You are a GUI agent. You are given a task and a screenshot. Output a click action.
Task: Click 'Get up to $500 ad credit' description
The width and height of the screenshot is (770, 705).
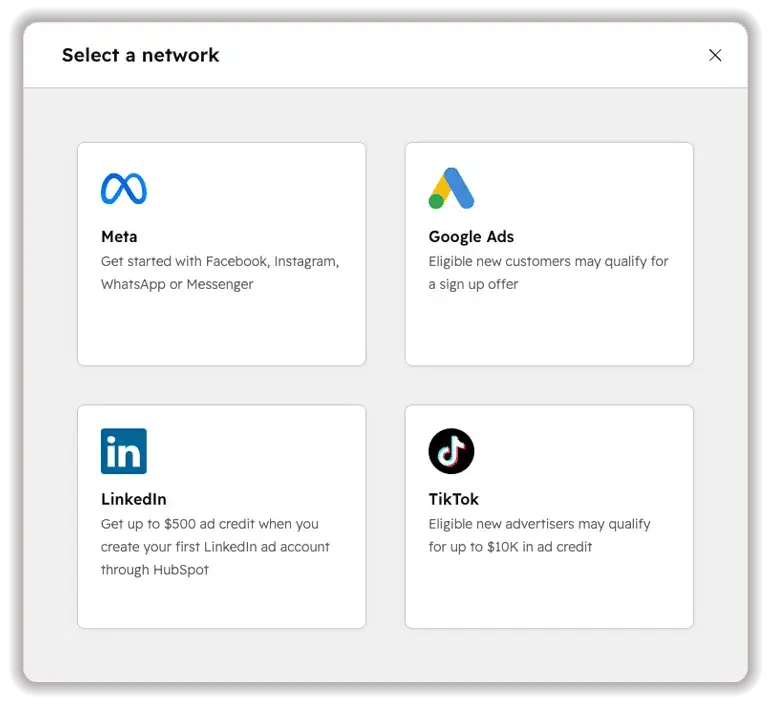coord(215,546)
